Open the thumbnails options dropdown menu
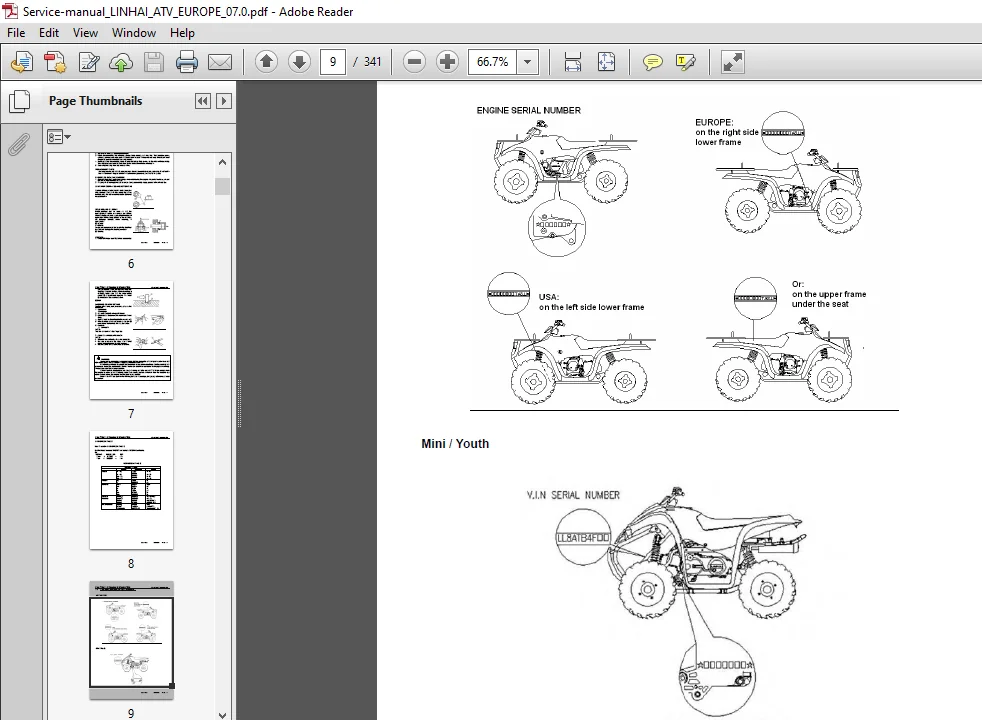This screenshot has width=982, height=720. [x=59, y=136]
